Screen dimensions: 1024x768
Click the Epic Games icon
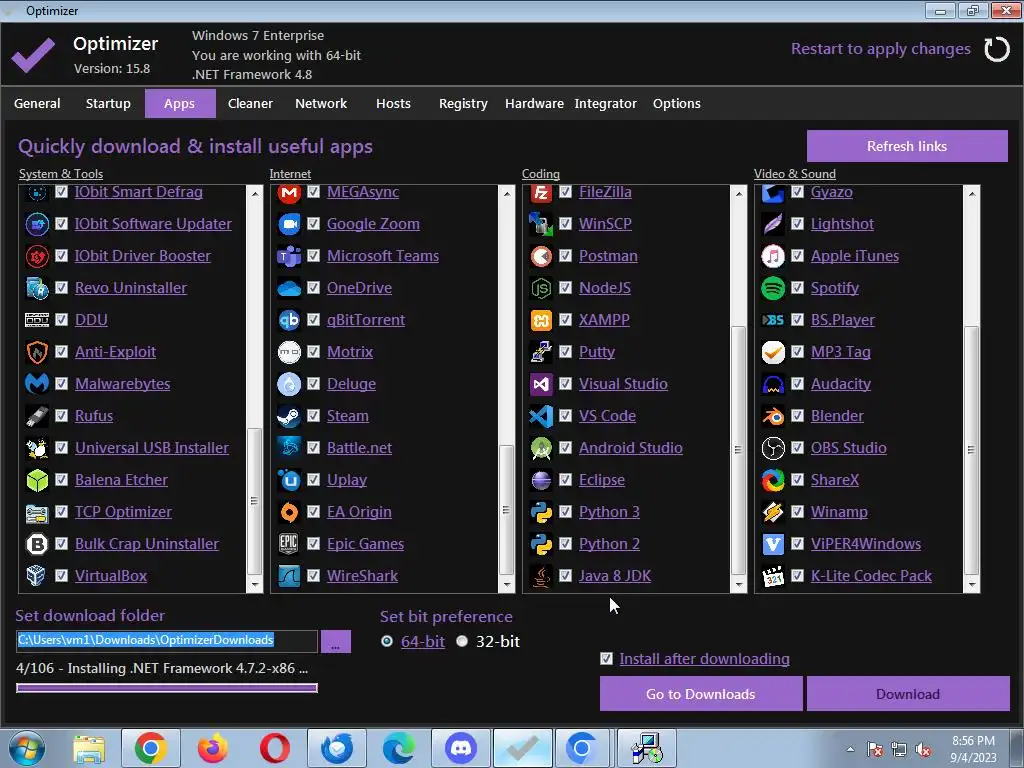point(289,543)
